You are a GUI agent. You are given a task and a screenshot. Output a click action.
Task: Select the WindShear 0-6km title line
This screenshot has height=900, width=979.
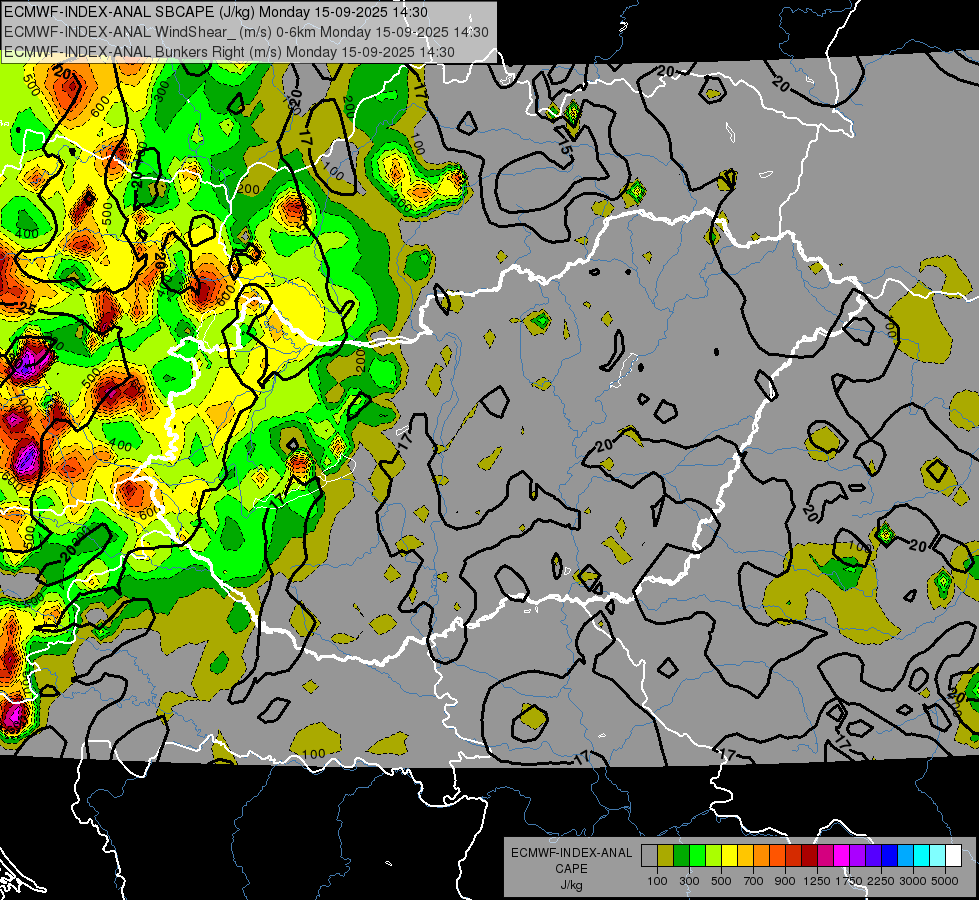(x=246, y=32)
